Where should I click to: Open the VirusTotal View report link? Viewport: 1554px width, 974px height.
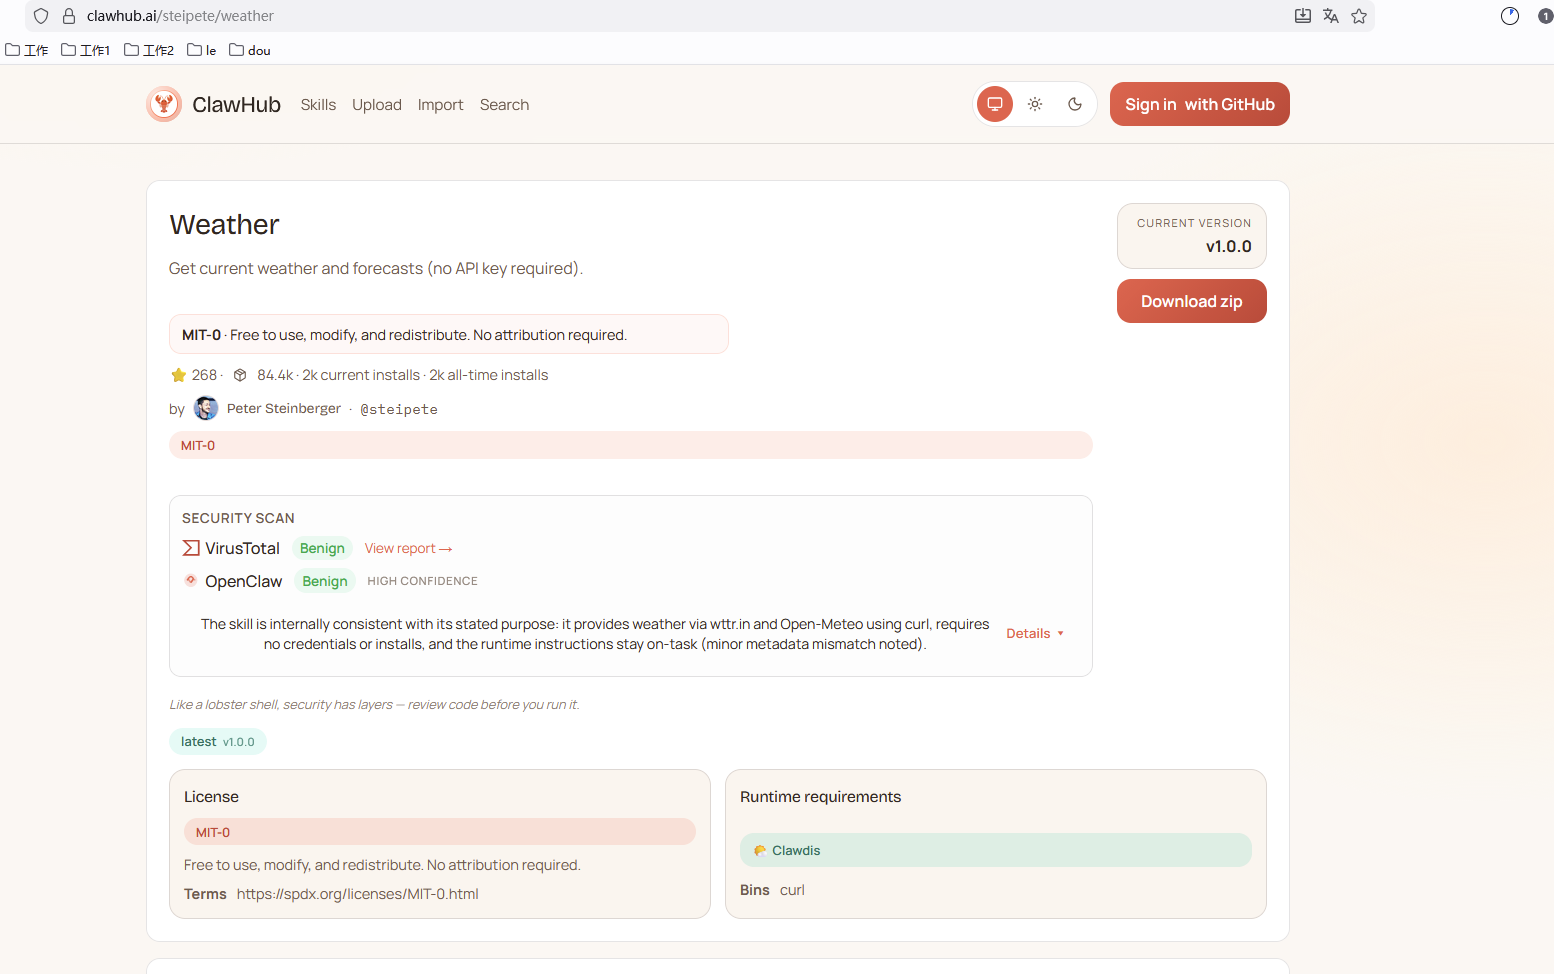(x=408, y=548)
